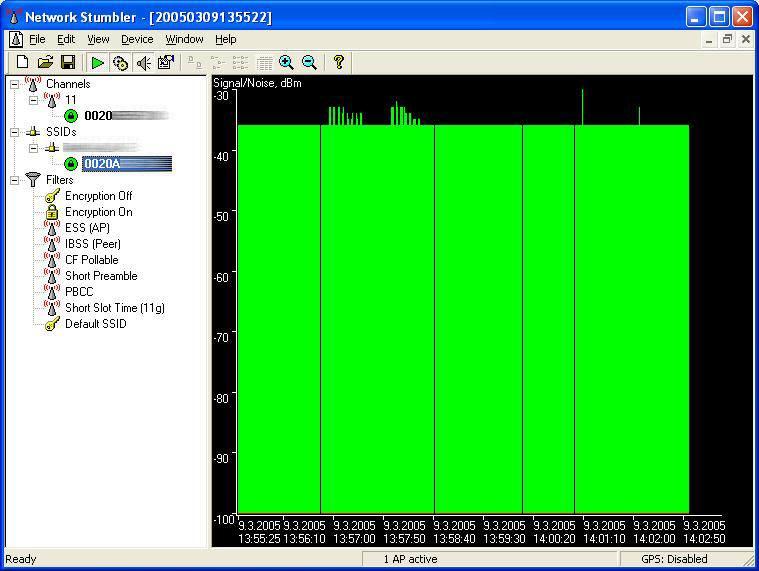Screen dimensions: 759x571
Task: Select the Short Slot Time (11g) filter
Action: (x=115, y=307)
